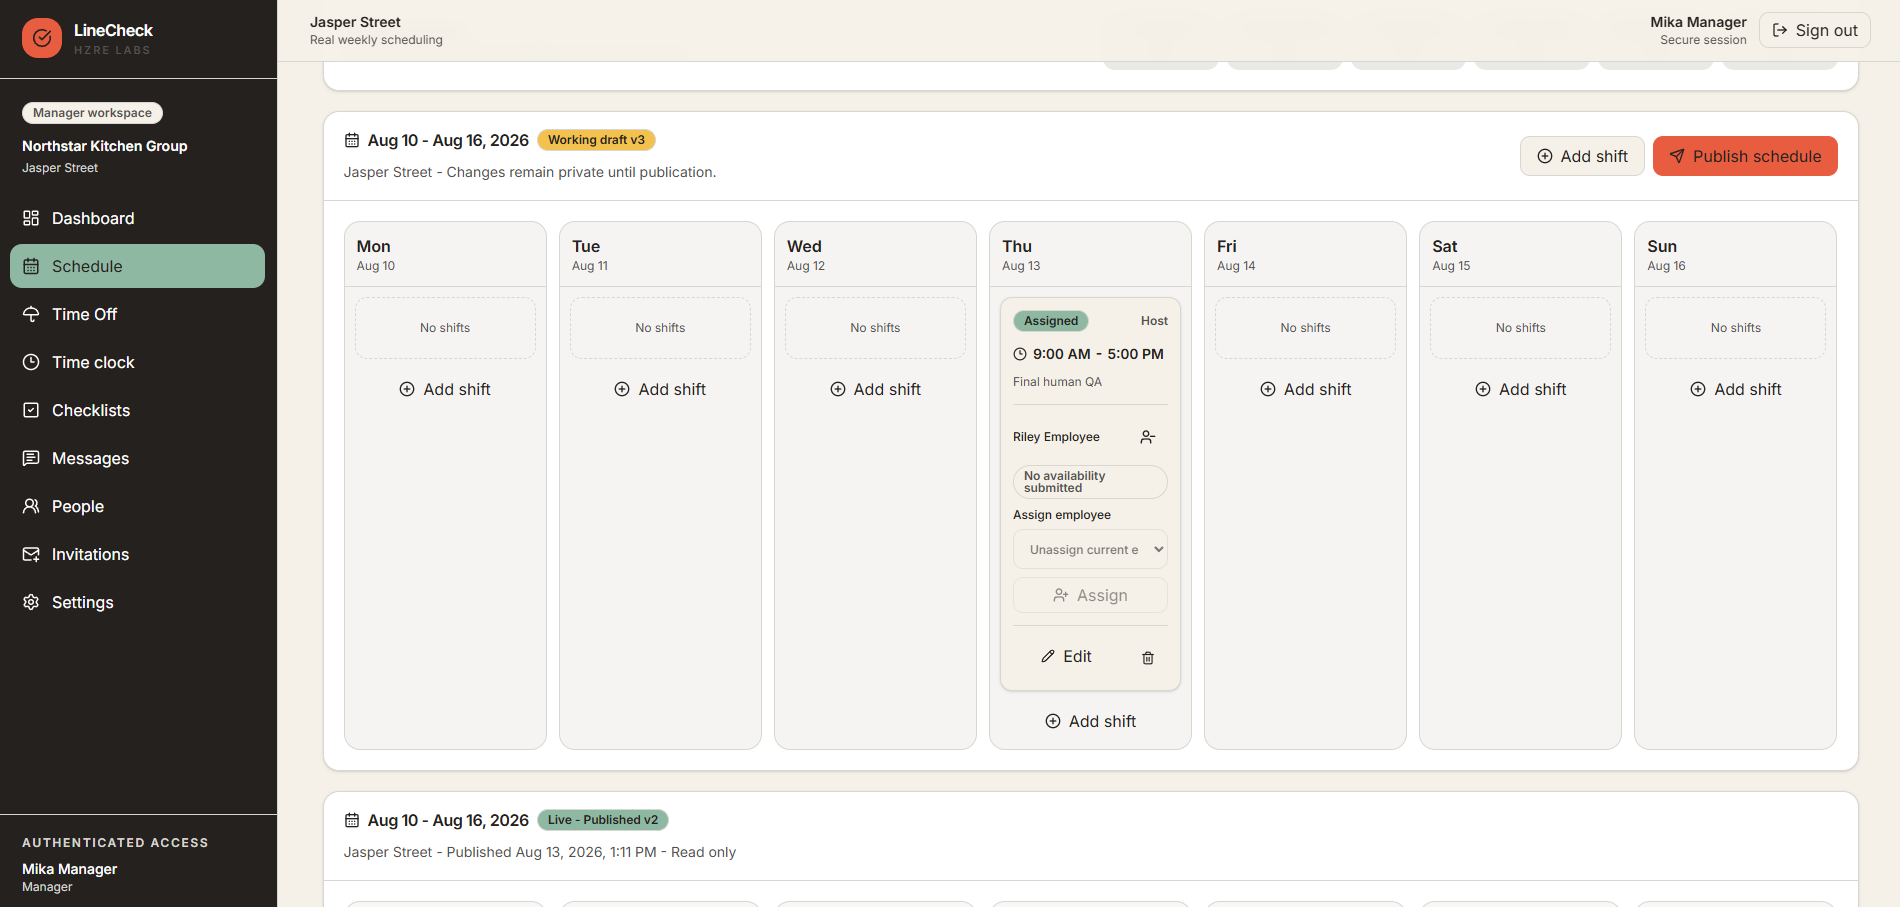Publish the working draft schedule
This screenshot has width=1900, height=907.
[1745, 156]
